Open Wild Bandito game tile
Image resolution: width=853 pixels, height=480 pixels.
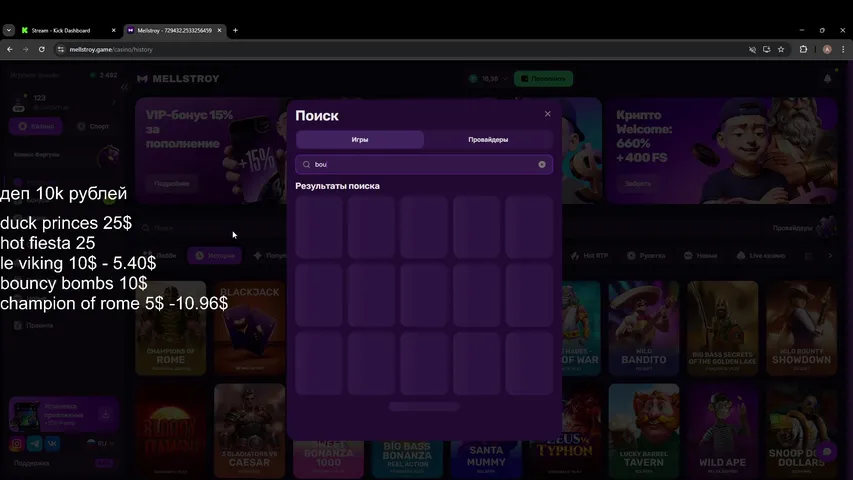(x=644, y=328)
